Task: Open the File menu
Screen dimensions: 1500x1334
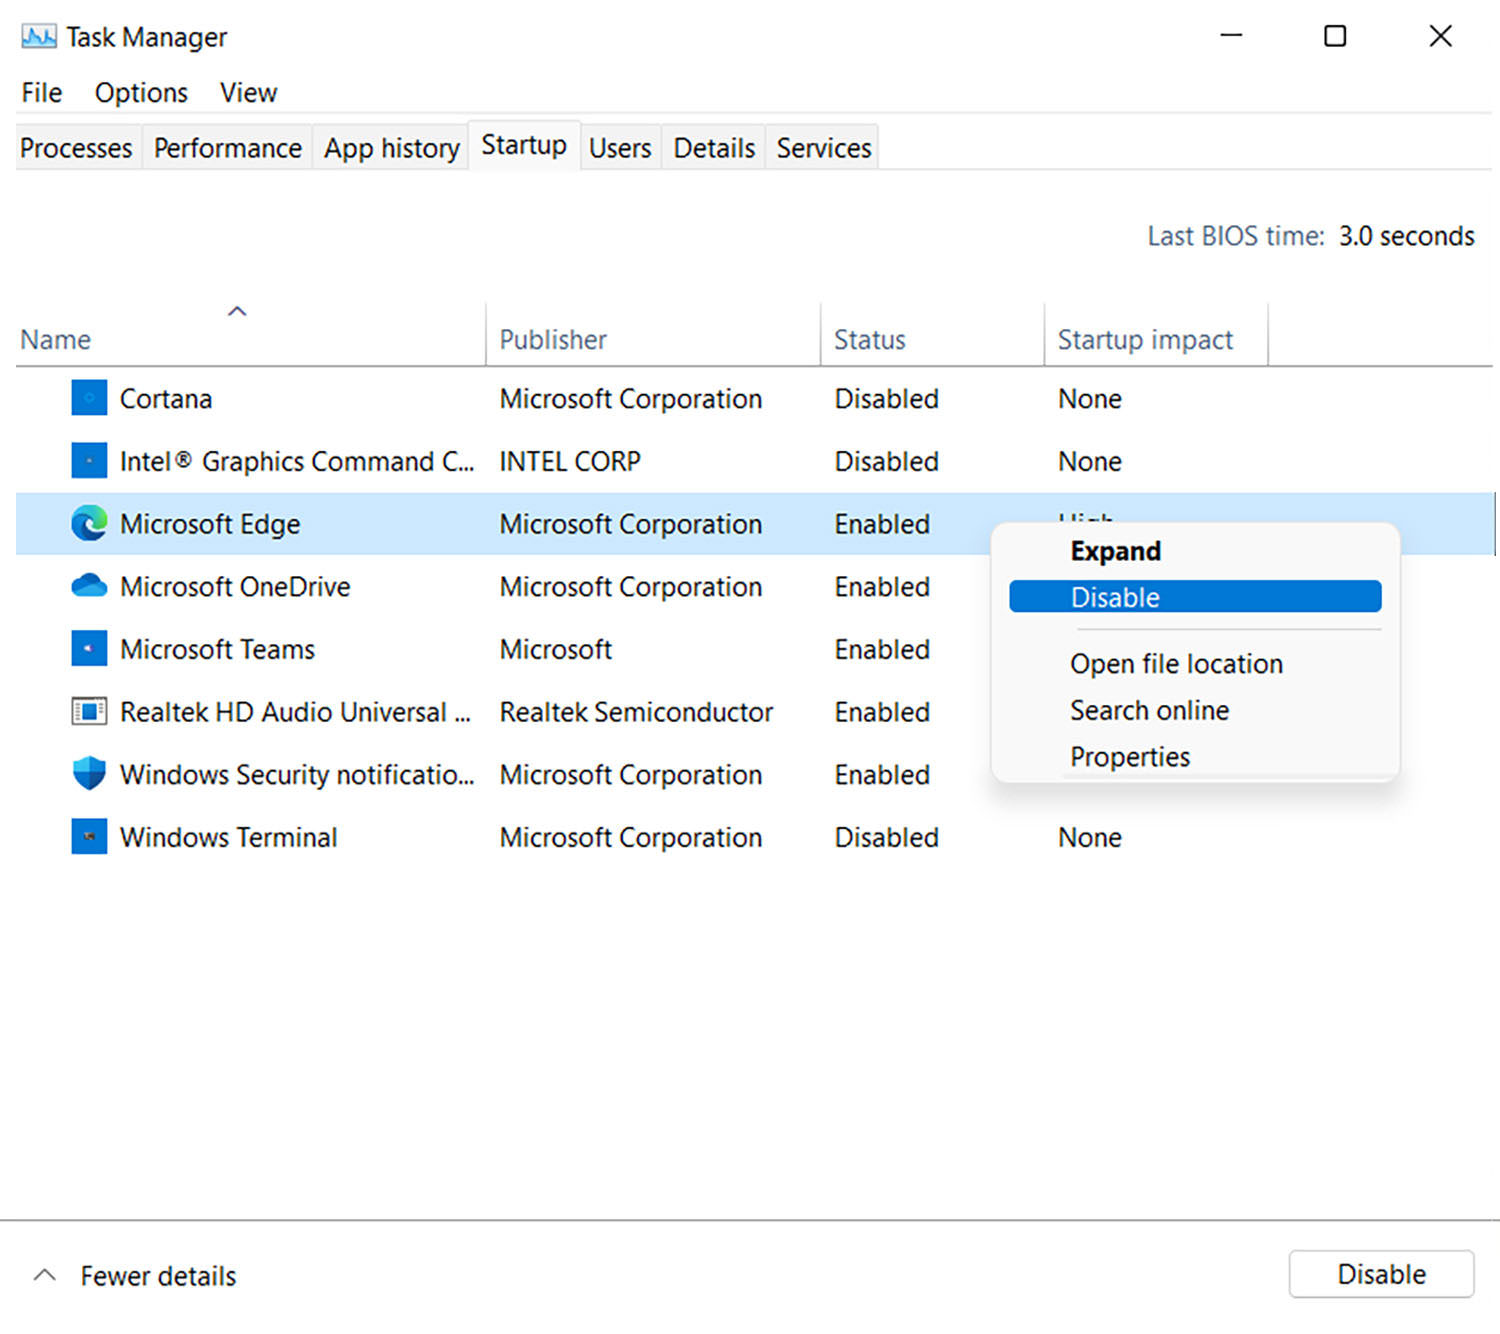Action: [42, 93]
